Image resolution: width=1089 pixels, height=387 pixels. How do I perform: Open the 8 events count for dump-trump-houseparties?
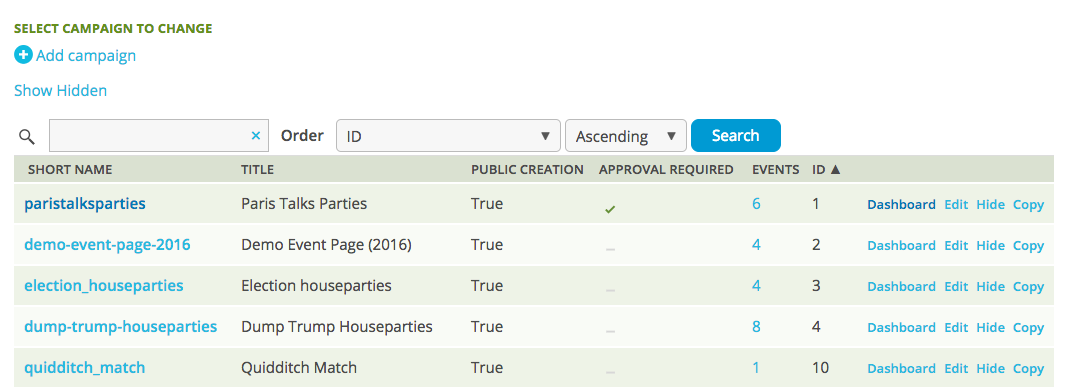pyautogui.click(x=756, y=327)
